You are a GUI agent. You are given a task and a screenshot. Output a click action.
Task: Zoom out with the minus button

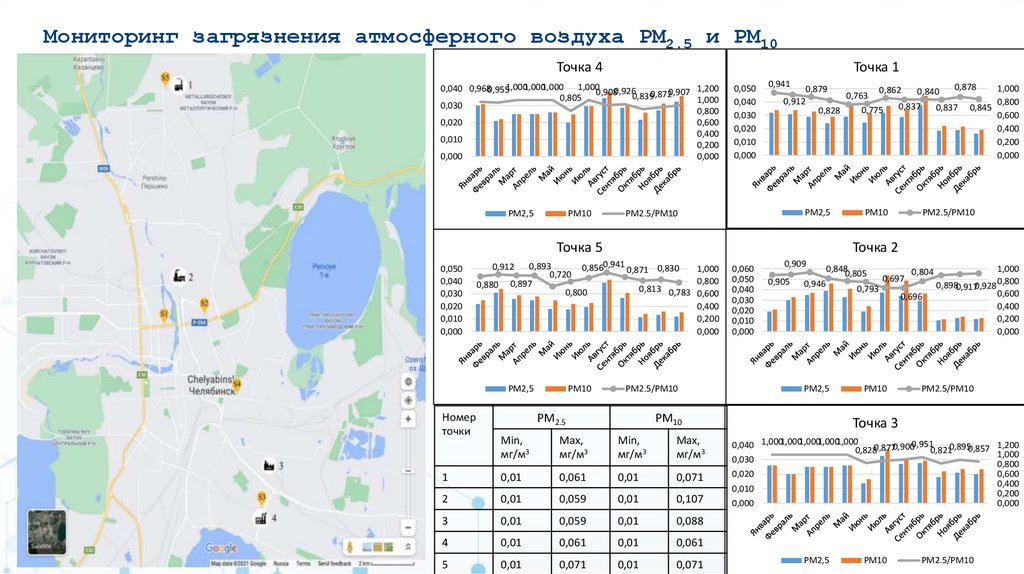tap(408, 527)
